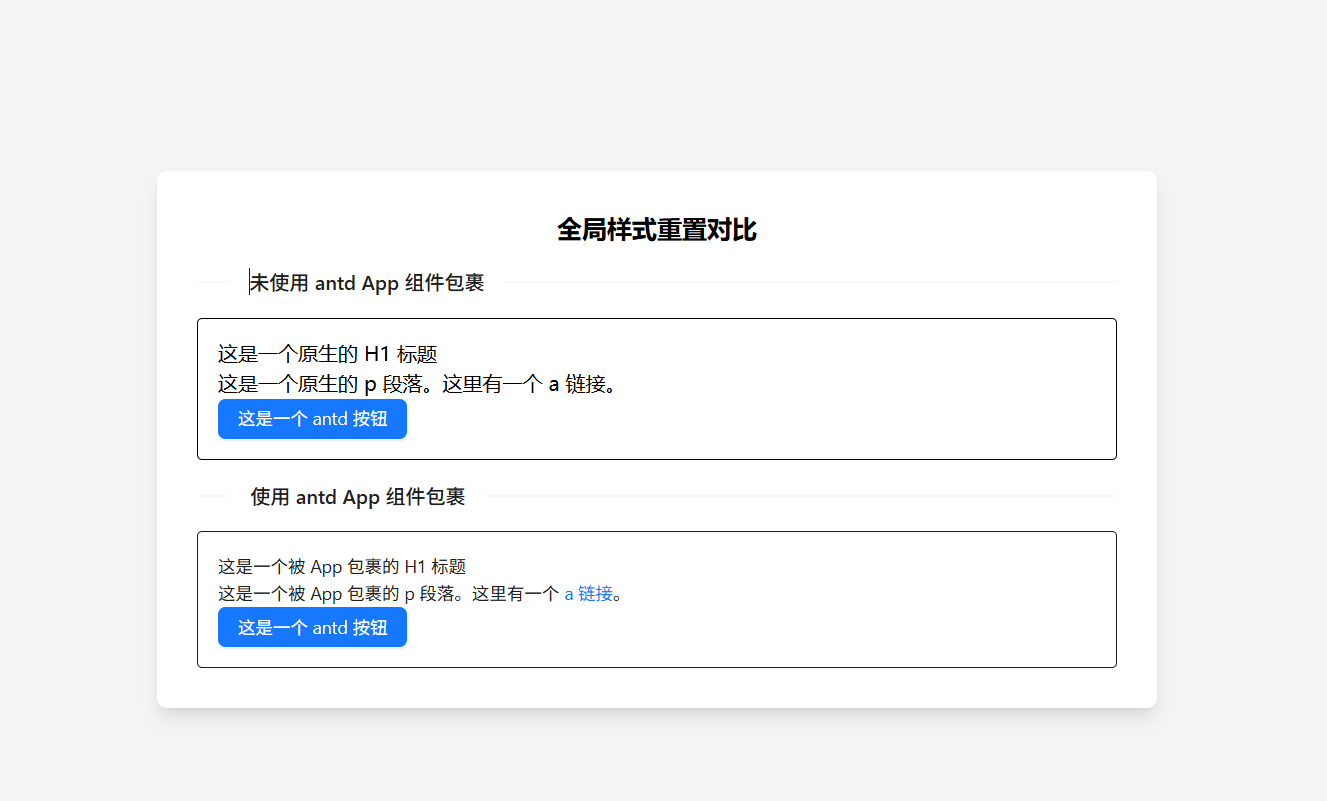Click the antd button in the unwrapped box

[x=312, y=419]
